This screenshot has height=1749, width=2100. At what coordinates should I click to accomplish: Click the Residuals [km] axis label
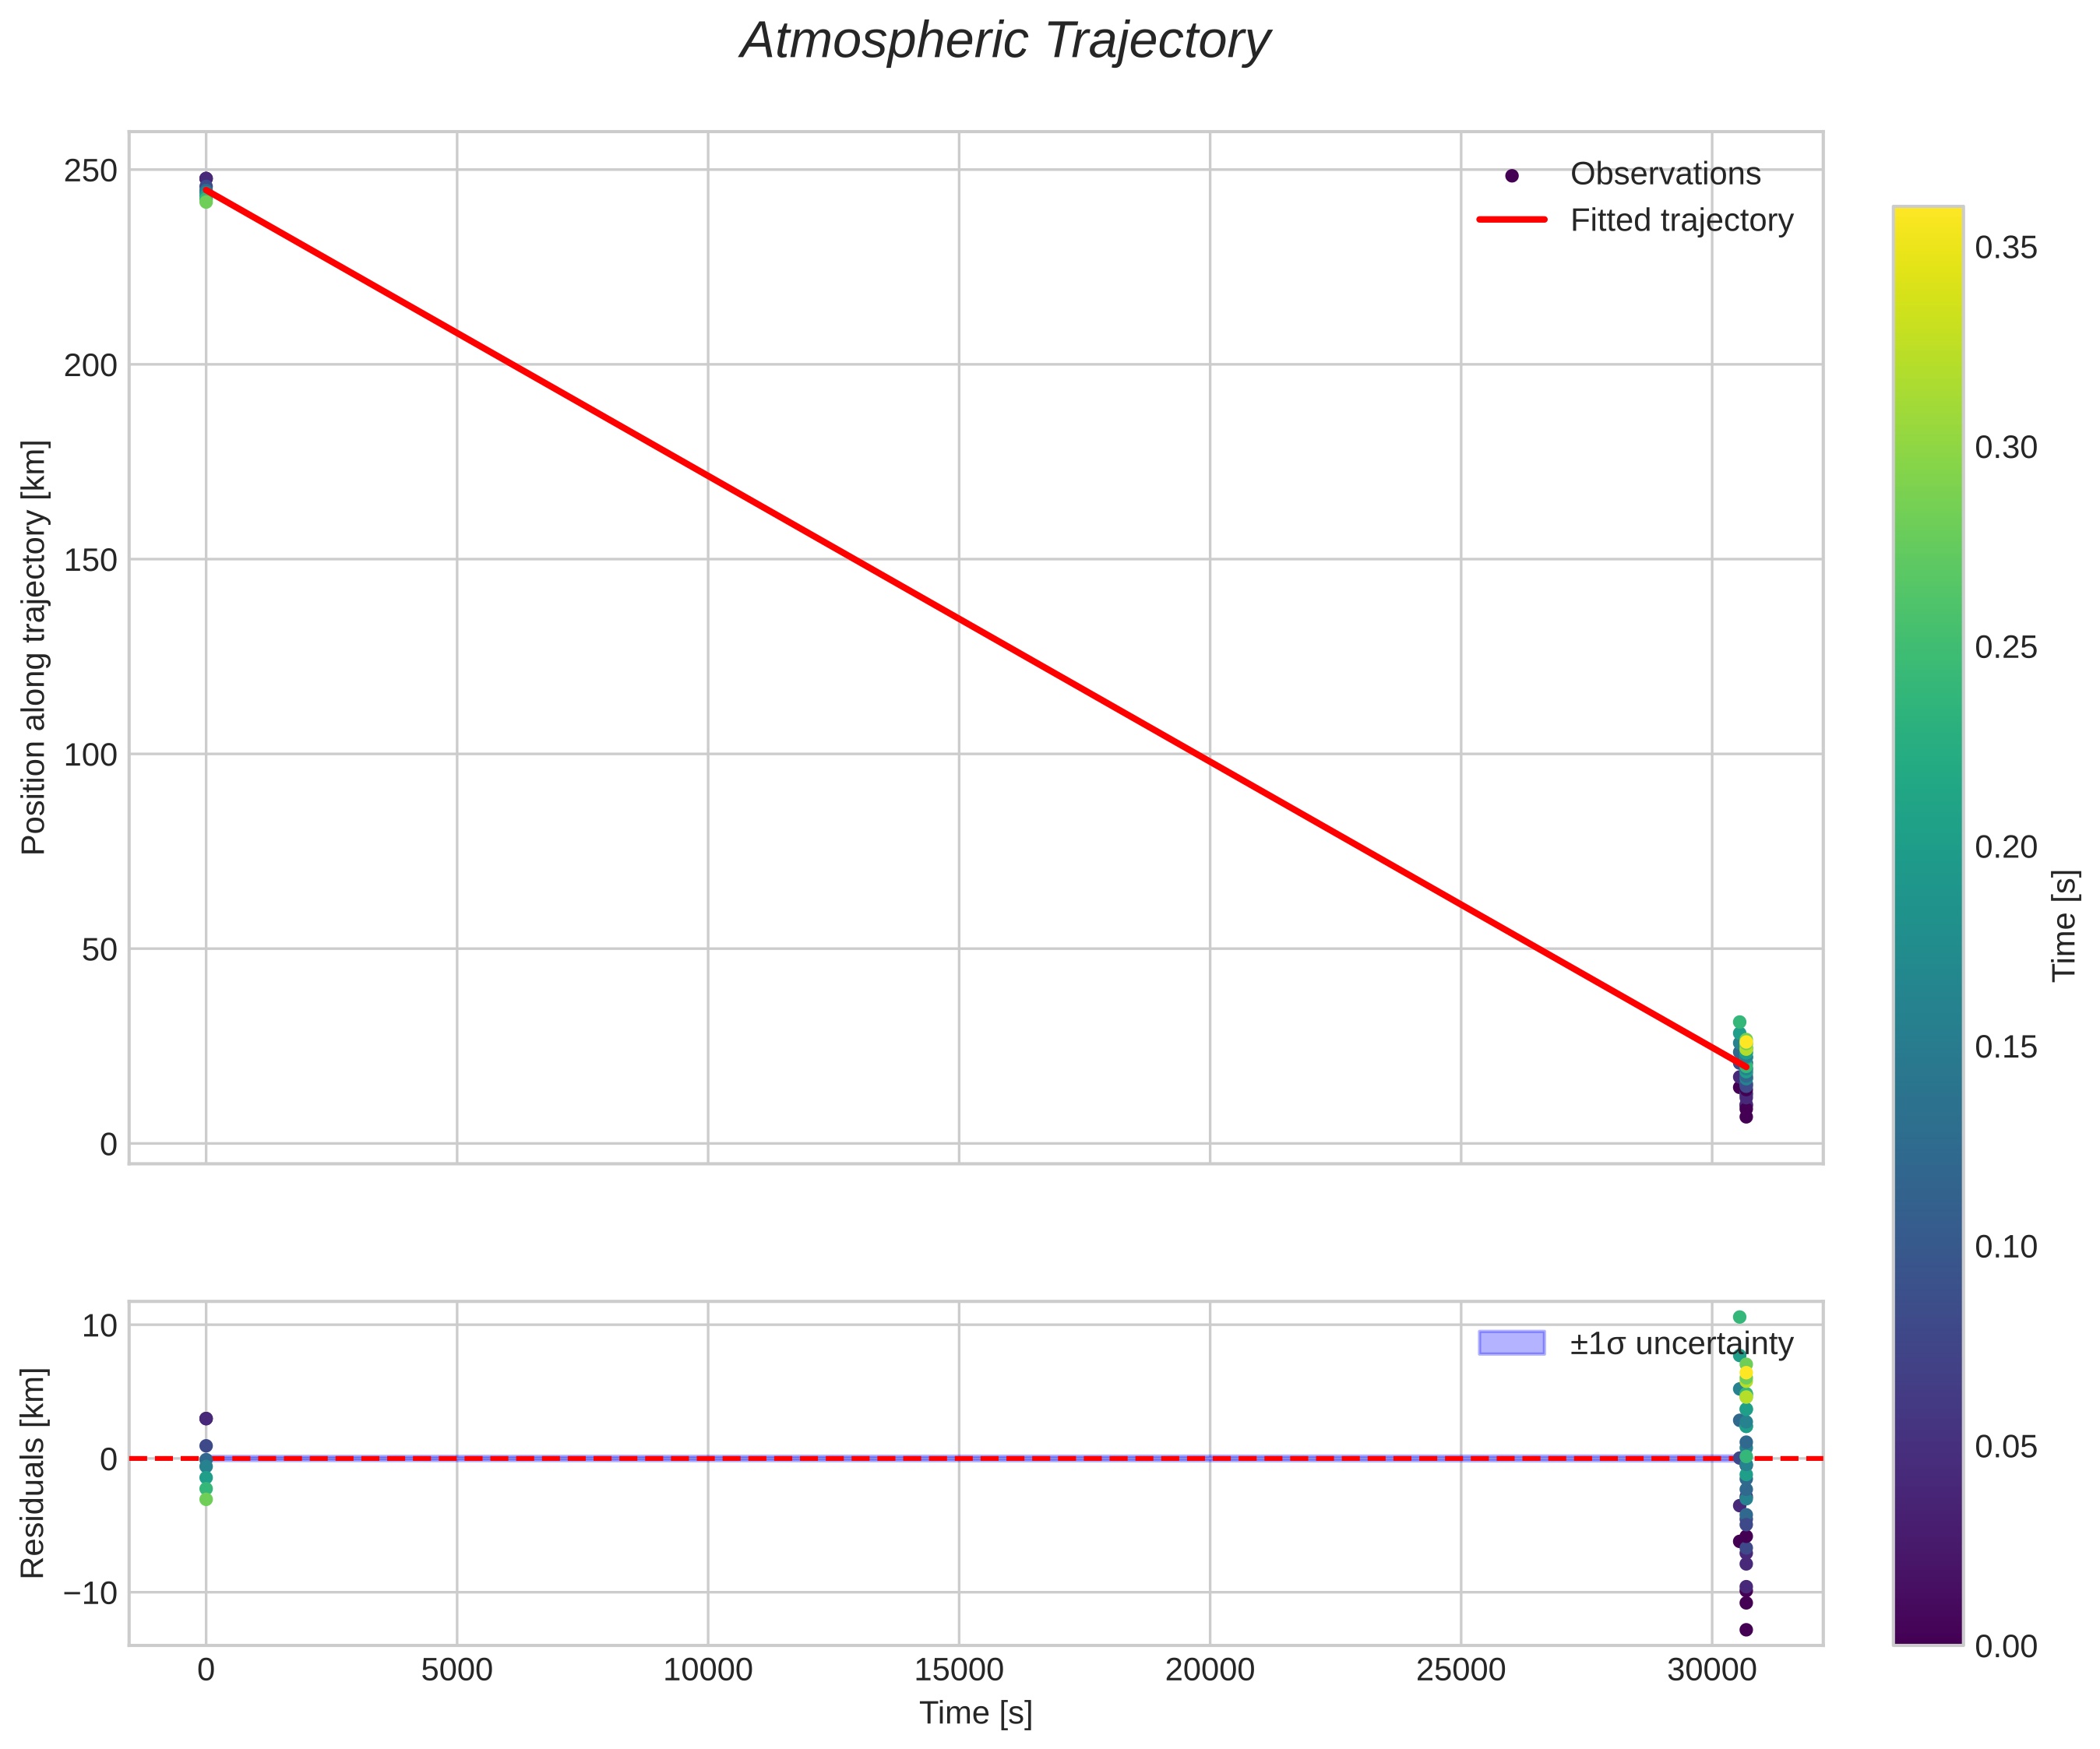[34, 1473]
